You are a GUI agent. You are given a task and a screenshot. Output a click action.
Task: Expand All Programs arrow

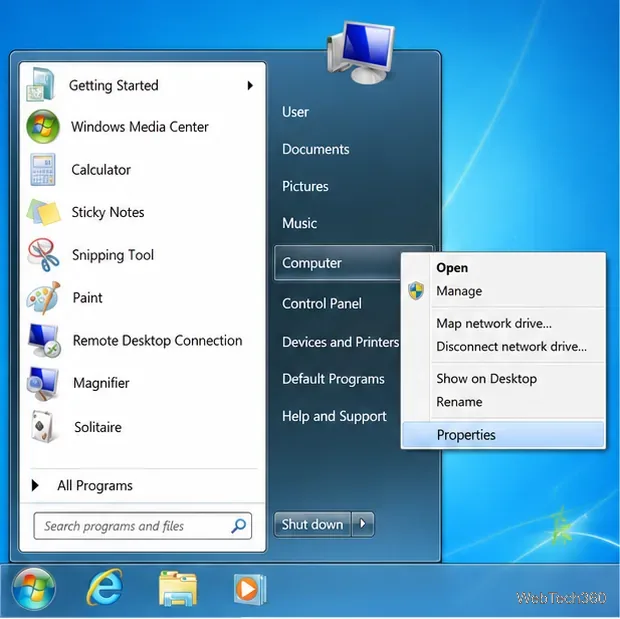click(35, 485)
